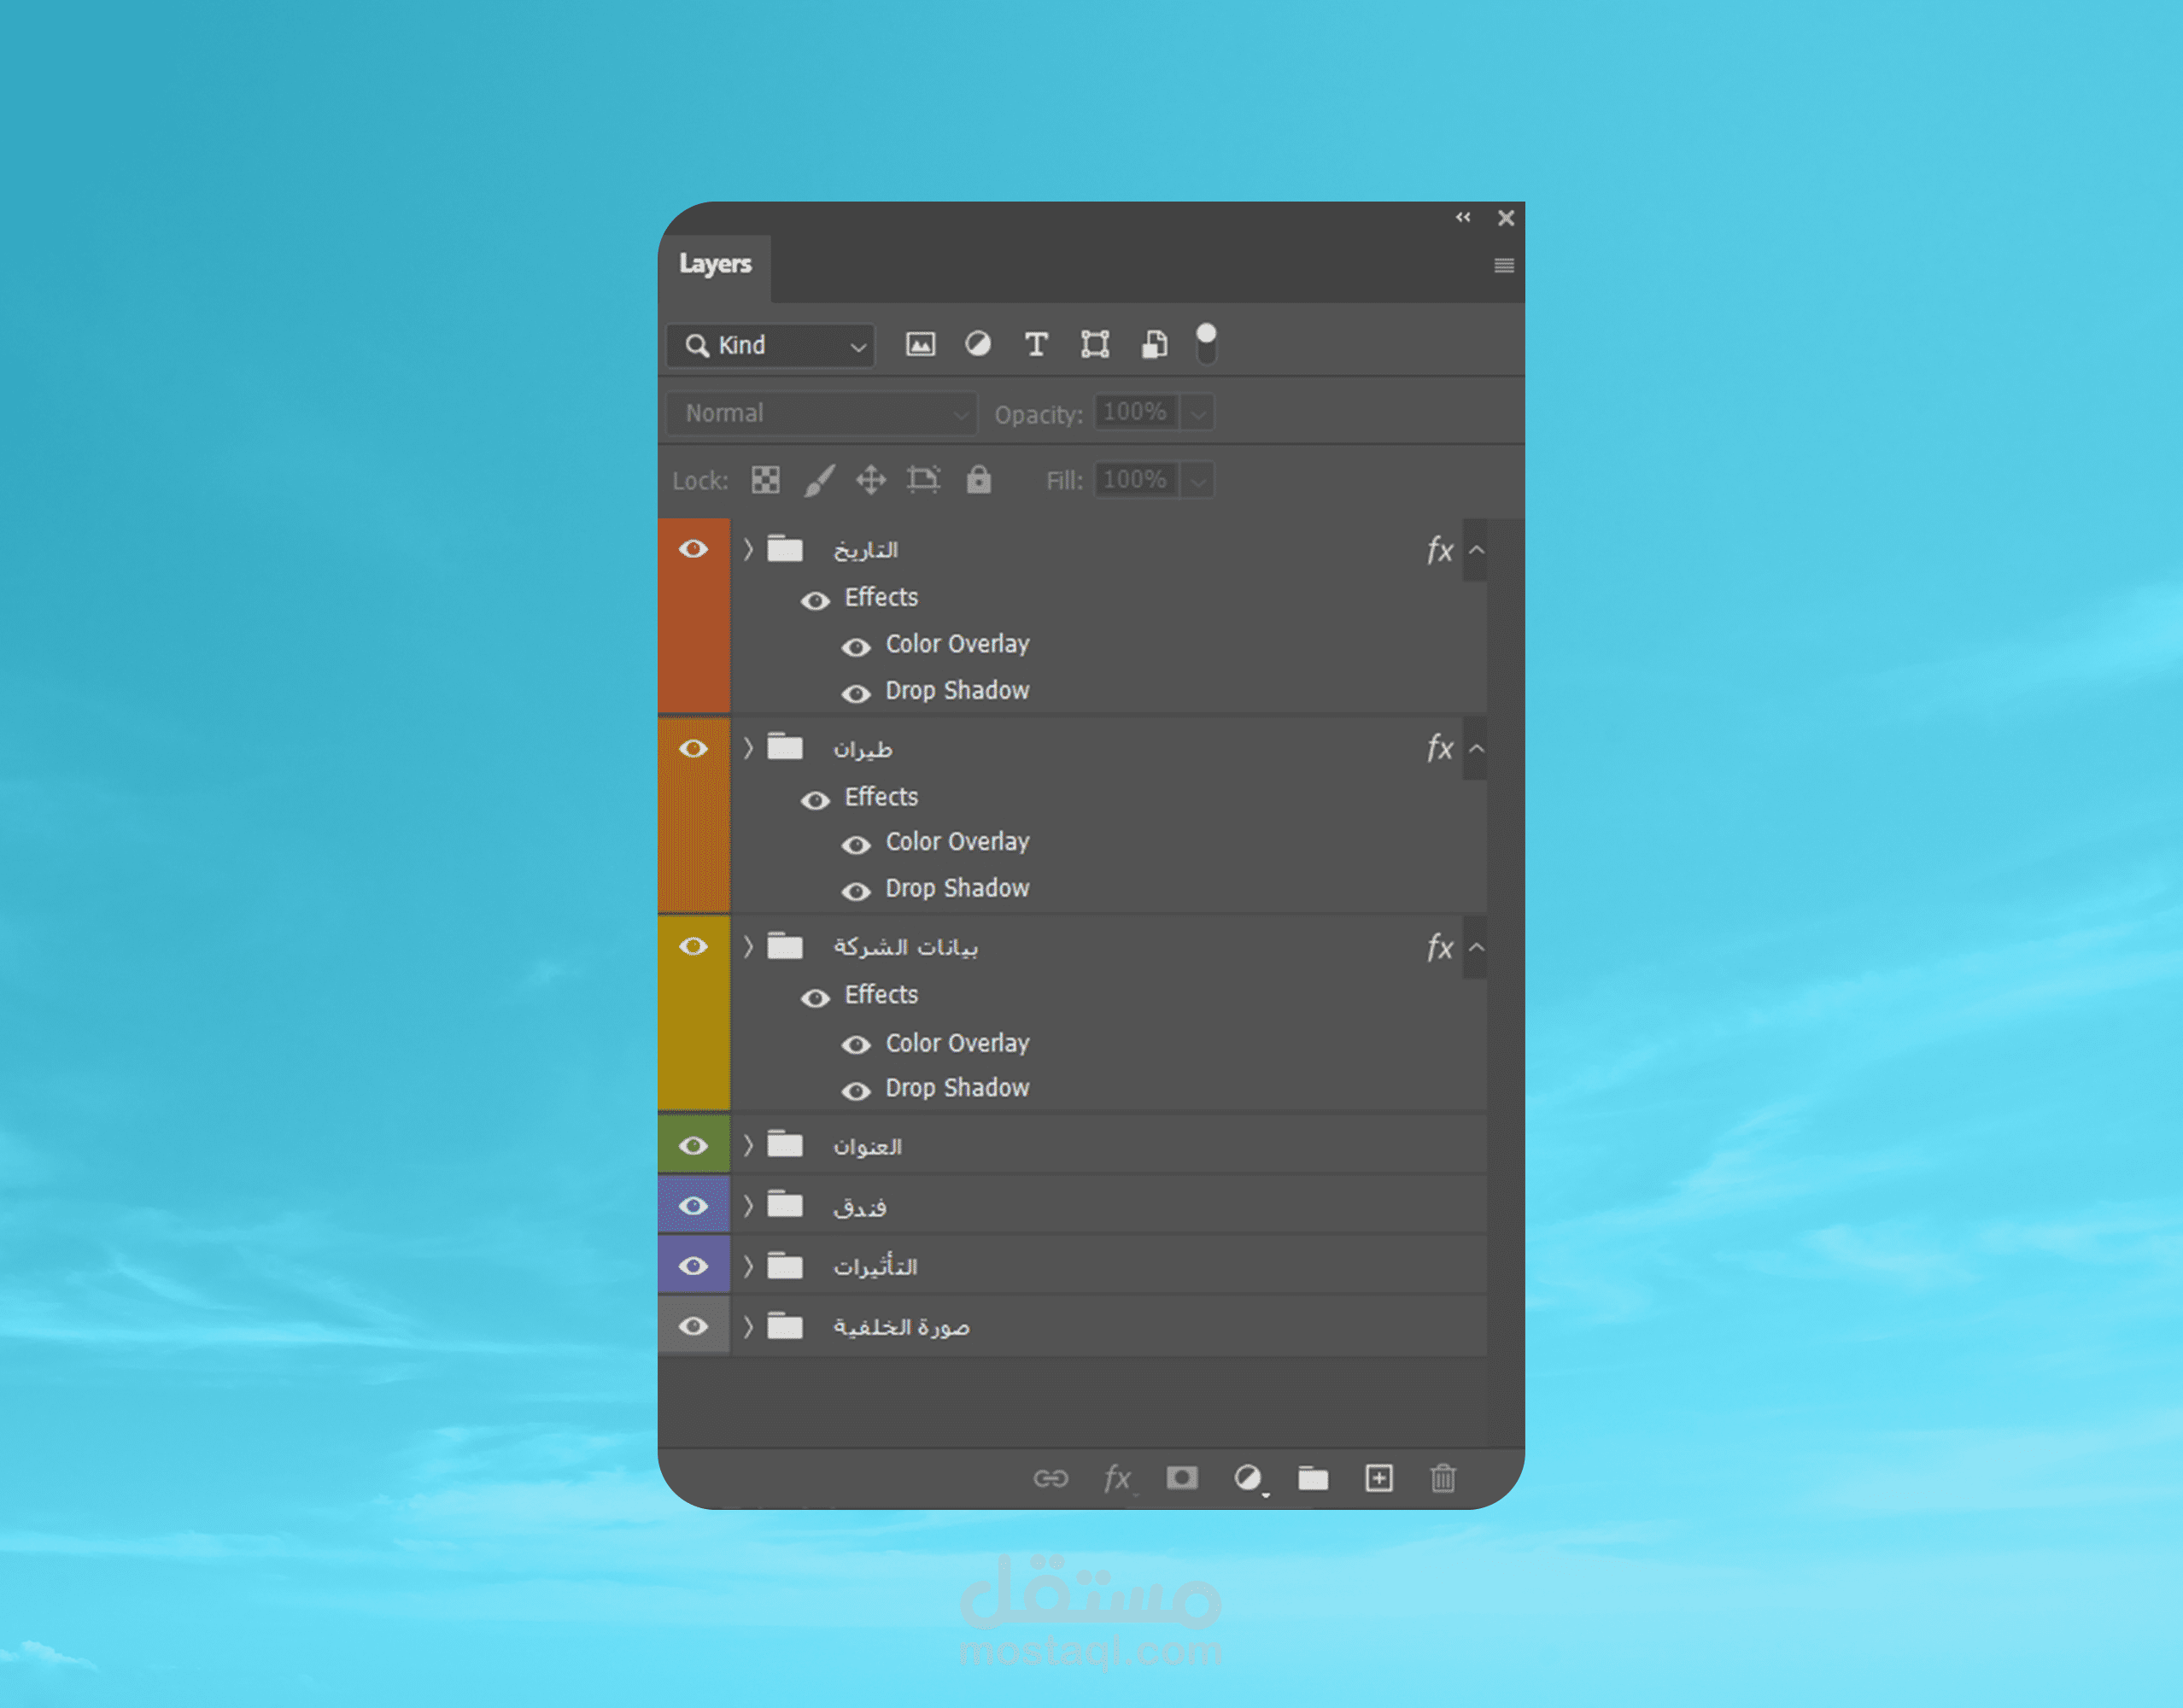The height and width of the screenshot is (1708, 2183).
Task: Toggle visibility of العنوان group
Action: click(x=693, y=1146)
